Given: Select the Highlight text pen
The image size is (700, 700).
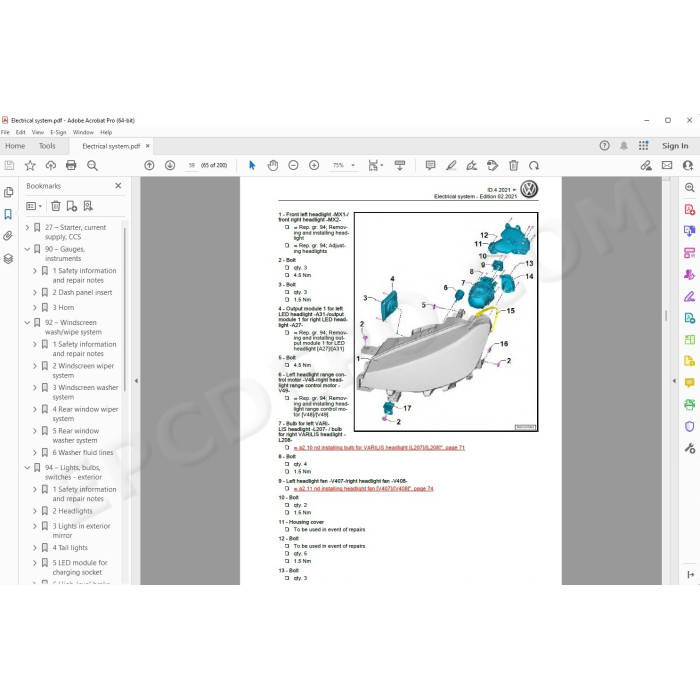Looking at the screenshot, I should click(451, 166).
